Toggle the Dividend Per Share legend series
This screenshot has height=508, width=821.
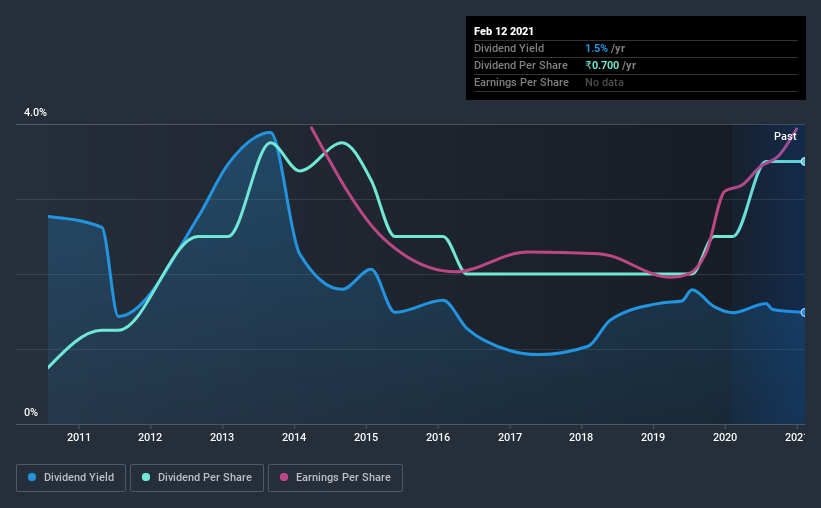click(x=197, y=478)
